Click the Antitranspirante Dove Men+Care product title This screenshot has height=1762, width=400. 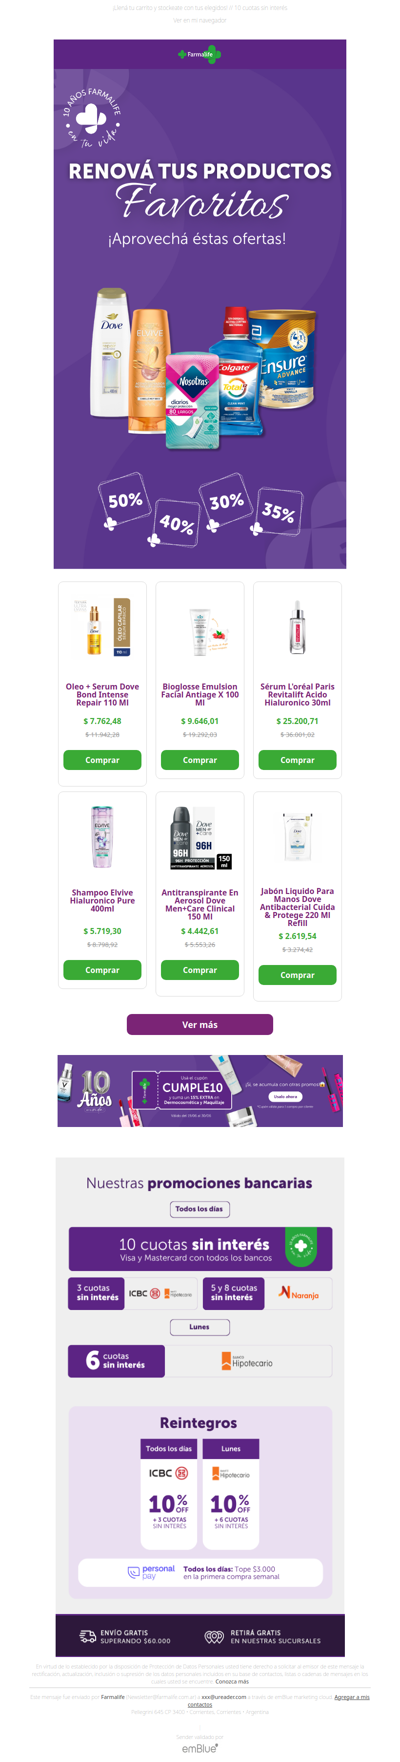click(200, 904)
